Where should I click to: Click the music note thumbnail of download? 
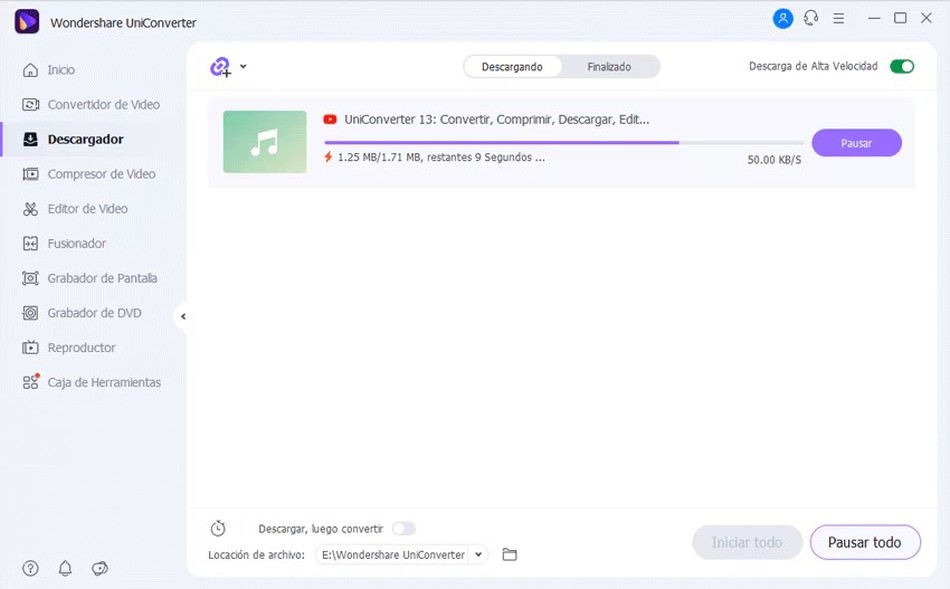(x=265, y=142)
